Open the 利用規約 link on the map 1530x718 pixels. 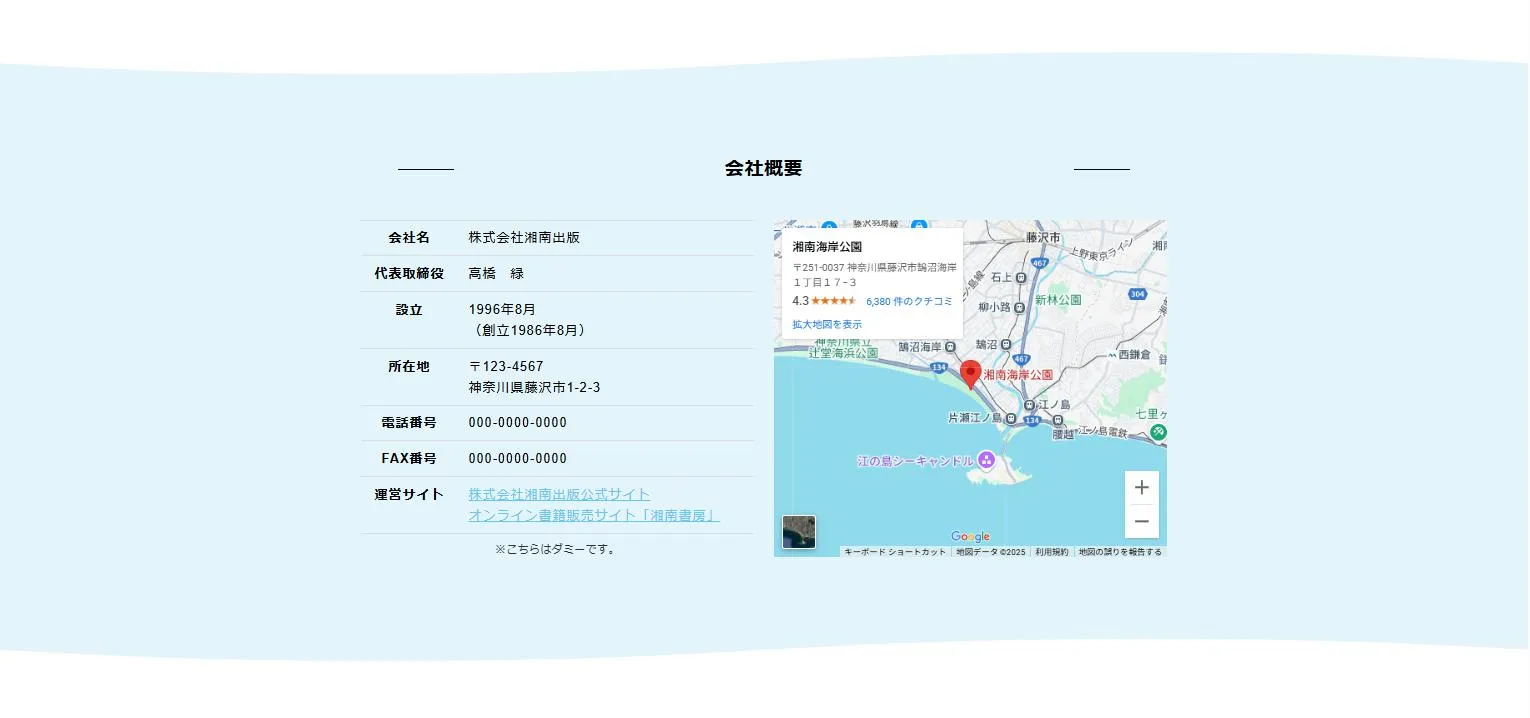pyautogui.click(x=1052, y=552)
